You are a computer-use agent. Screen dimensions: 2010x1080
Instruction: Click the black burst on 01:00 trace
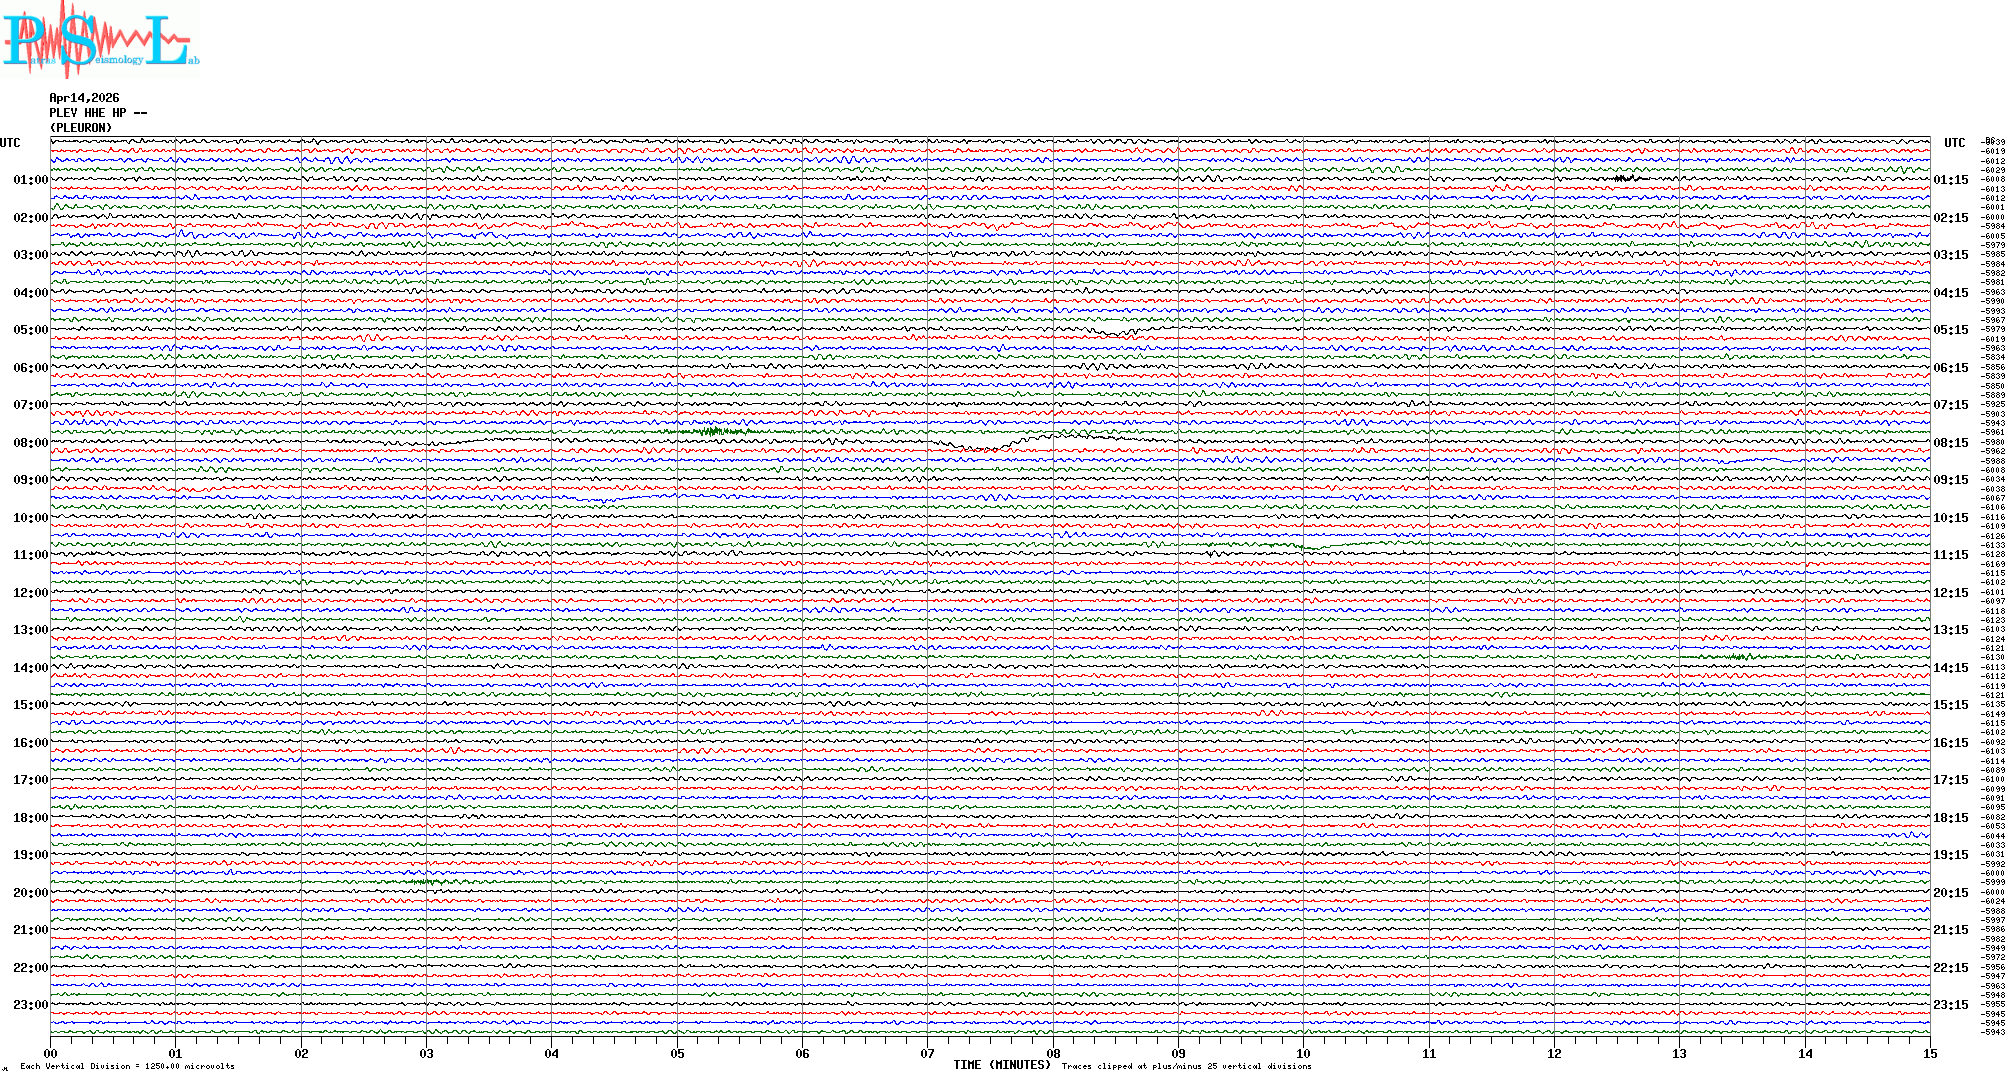point(1624,178)
